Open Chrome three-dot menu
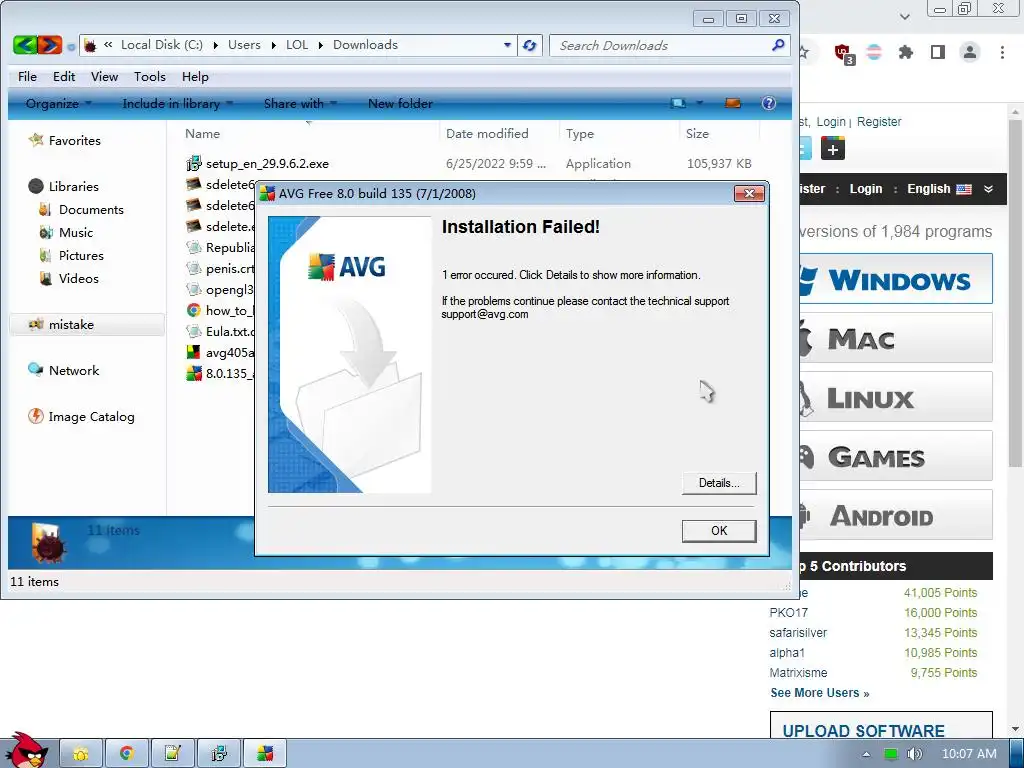 pyautogui.click(x=1002, y=52)
